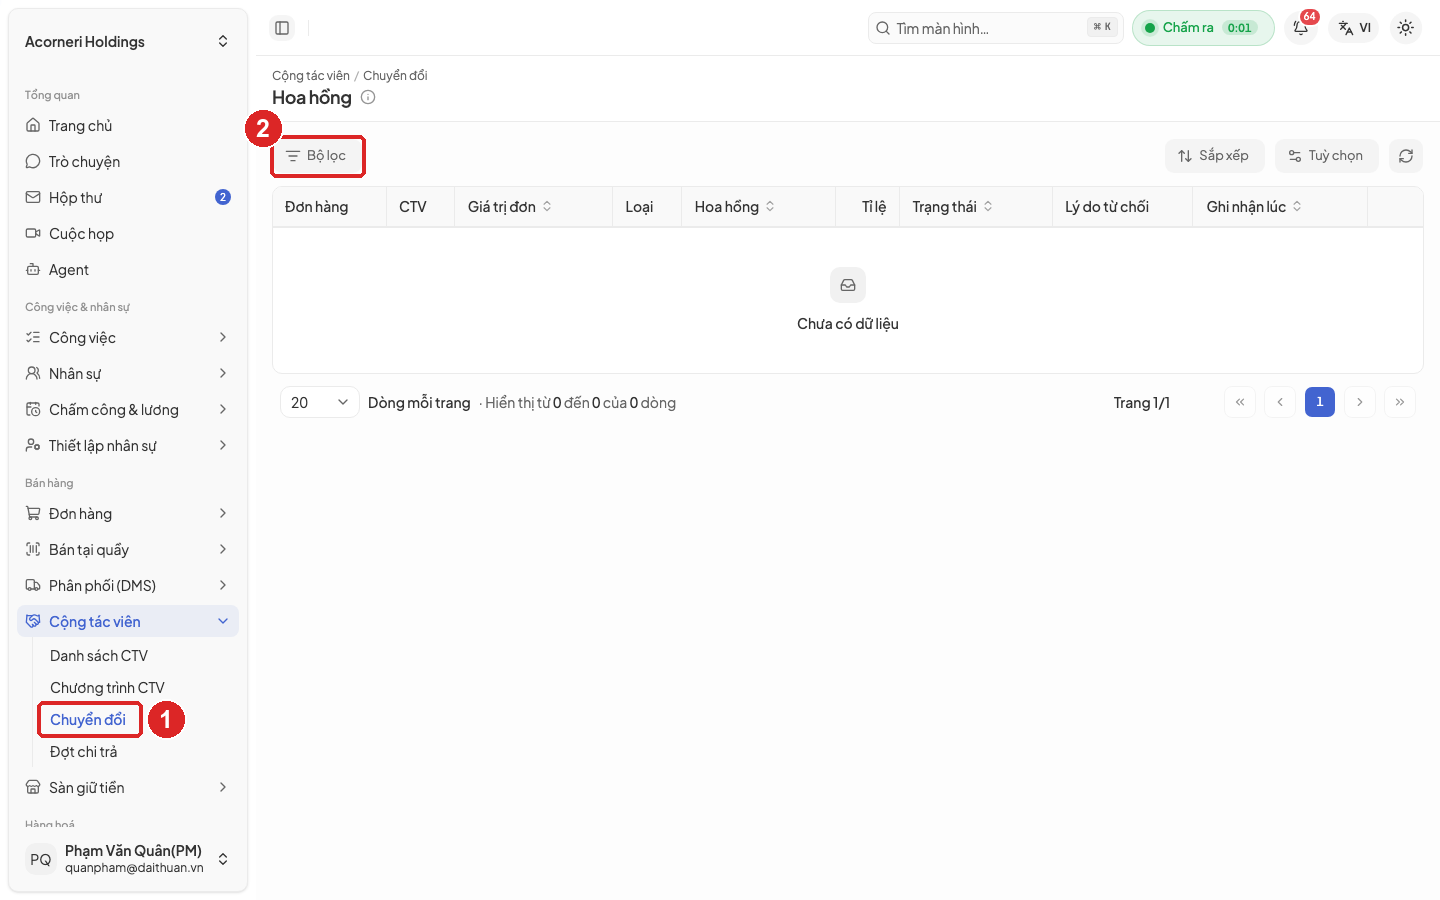Sort by Giá trị đơn column

tap(510, 207)
